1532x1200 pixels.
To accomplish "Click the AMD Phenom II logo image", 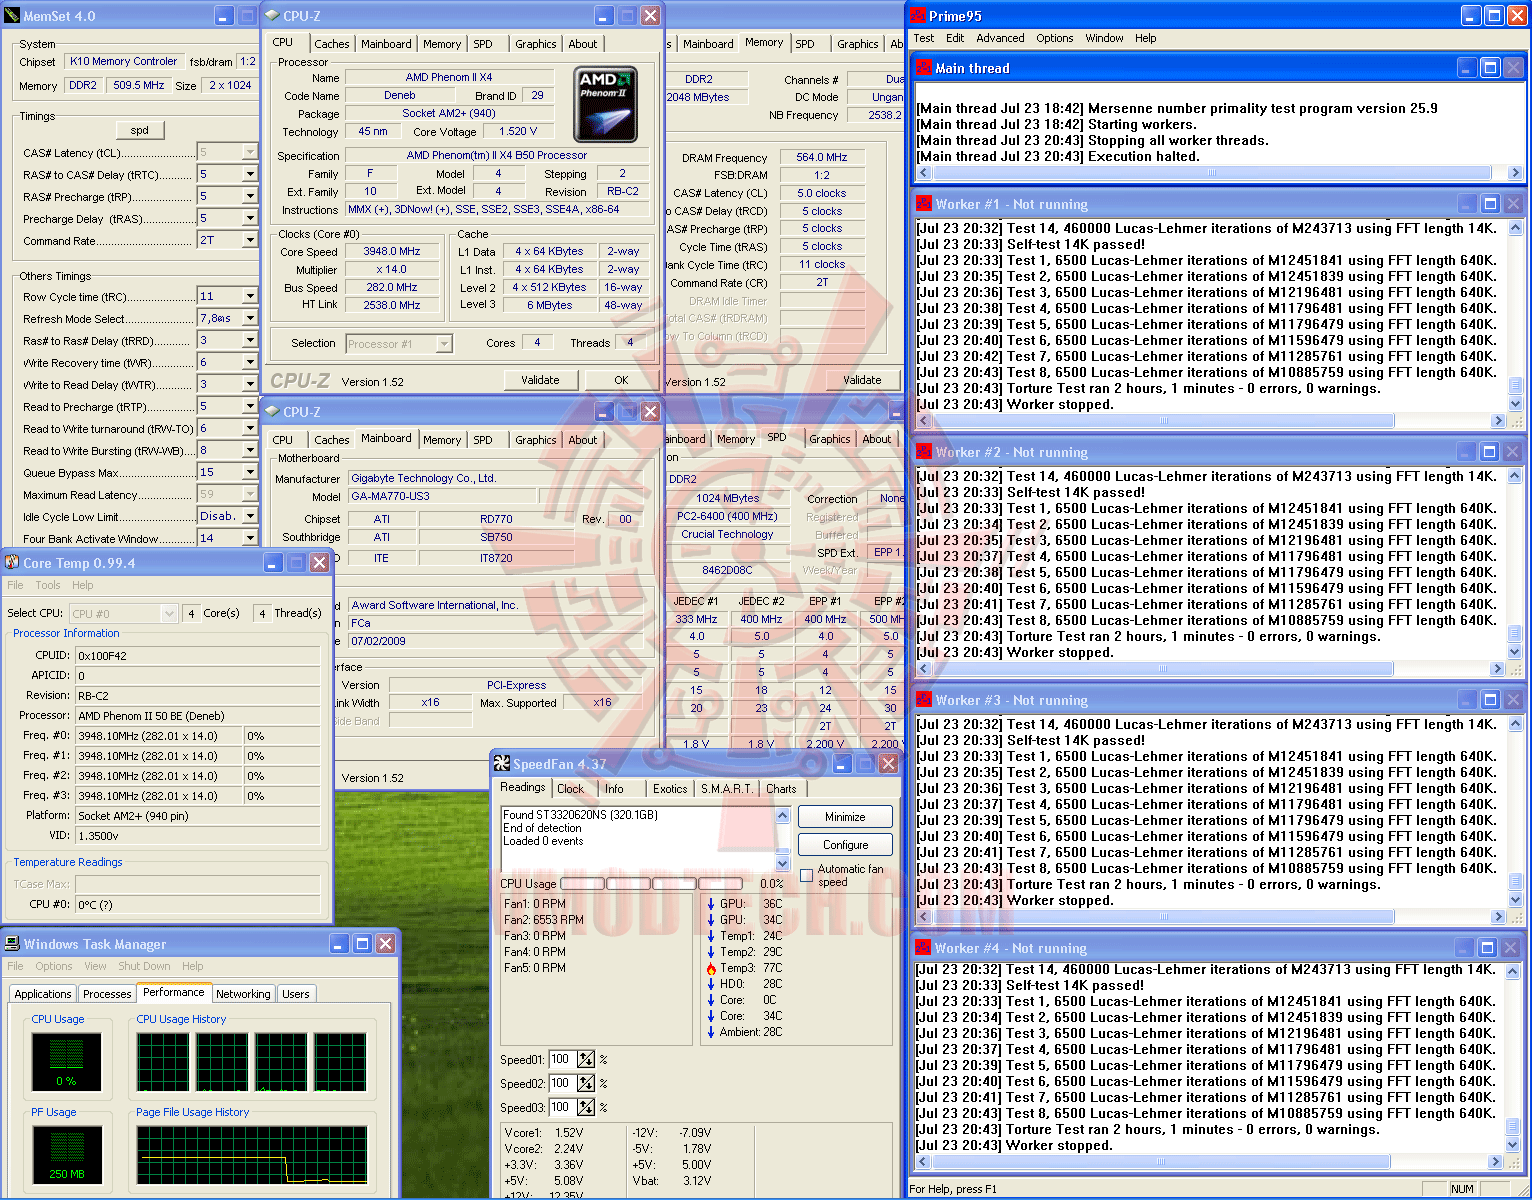I will (605, 104).
